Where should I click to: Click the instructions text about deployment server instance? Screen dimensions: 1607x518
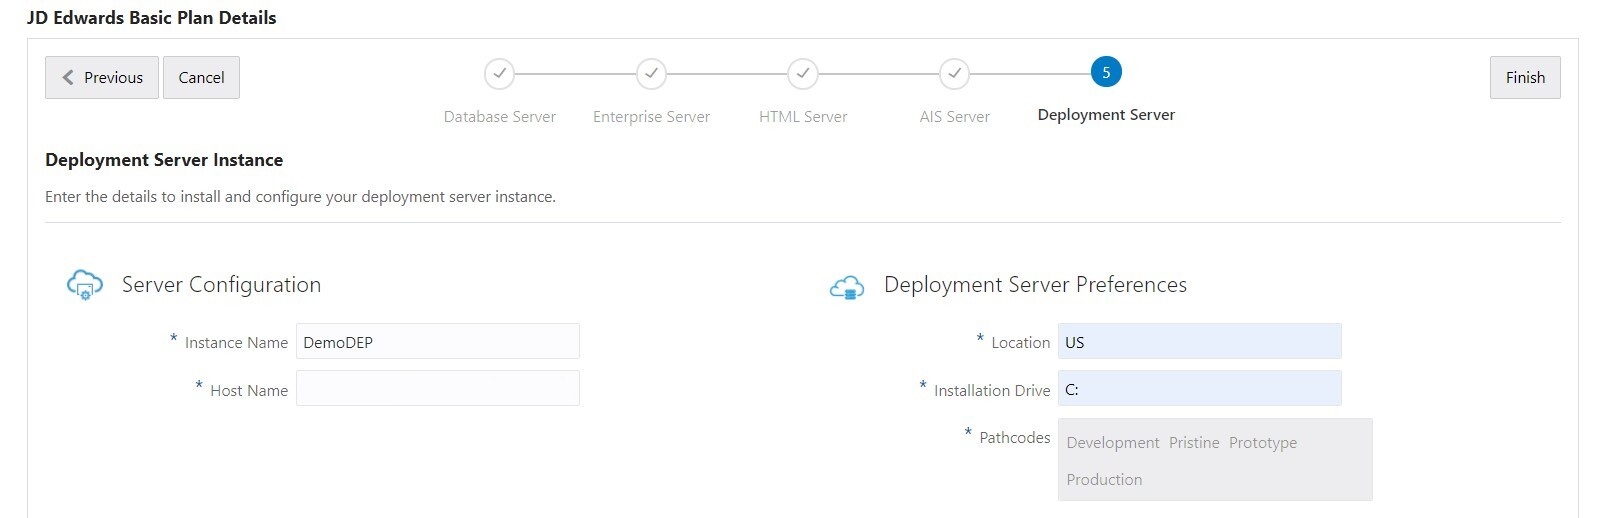(x=300, y=197)
